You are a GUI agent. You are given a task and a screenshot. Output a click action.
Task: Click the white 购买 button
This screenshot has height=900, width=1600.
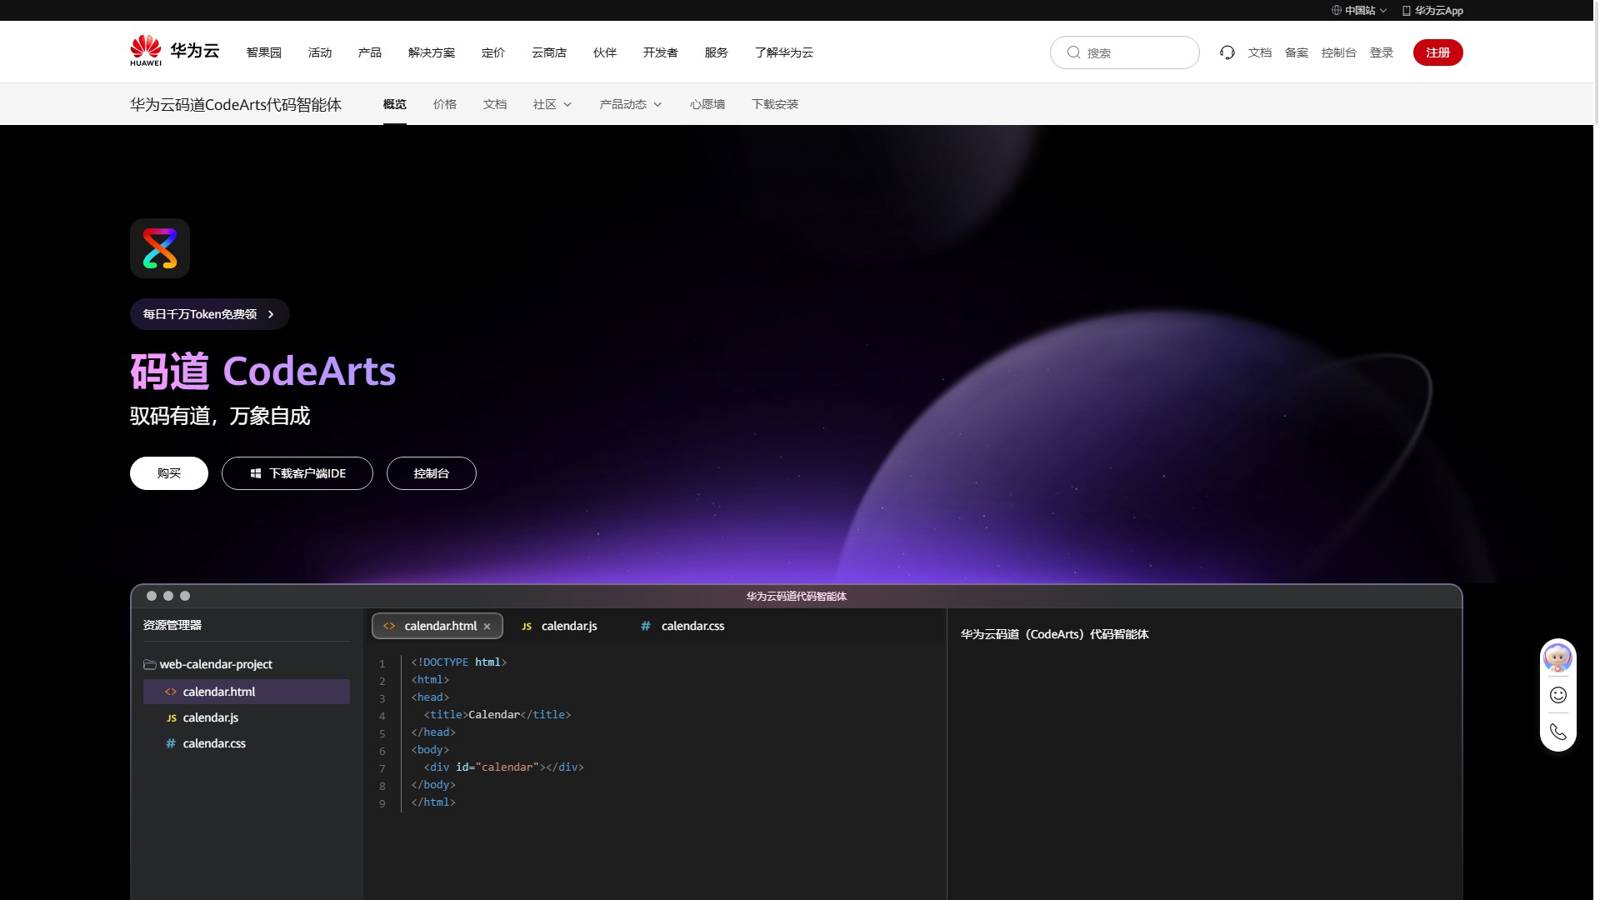(169, 473)
